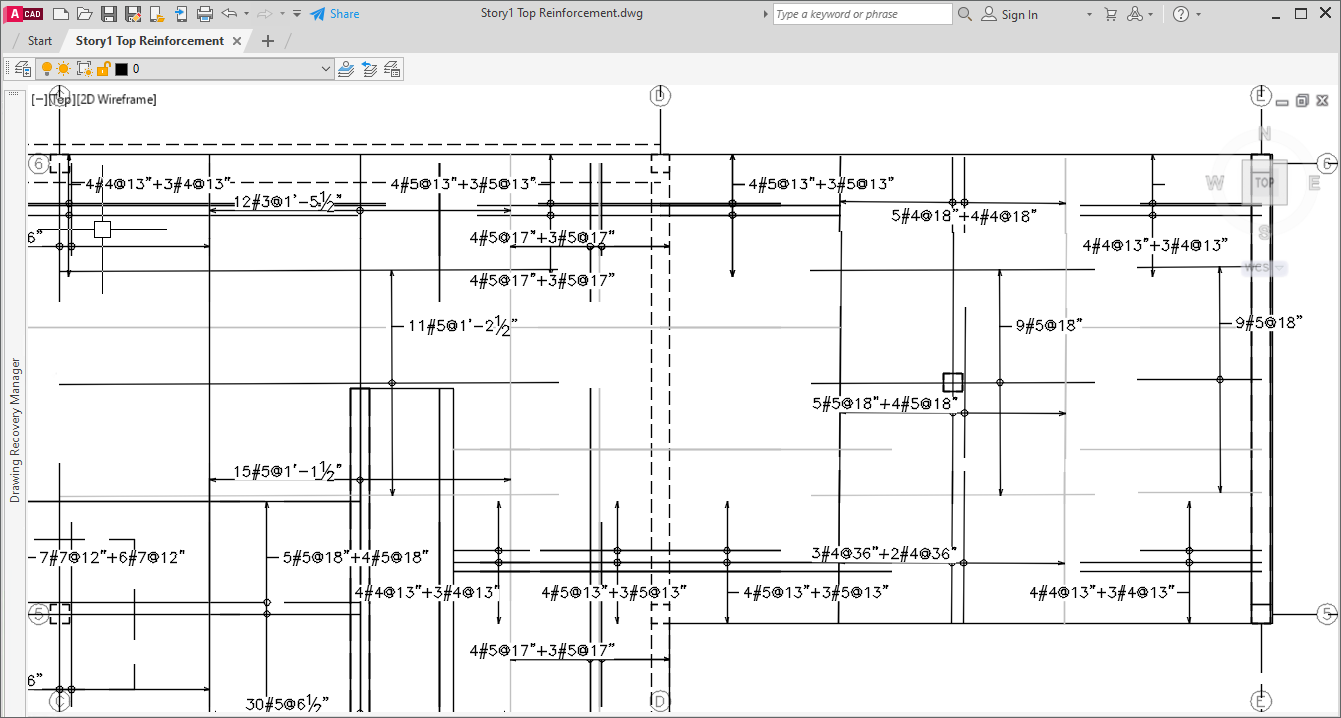Open the [Top] view controls menu
1341x718 pixels.
tap(60, 99)
